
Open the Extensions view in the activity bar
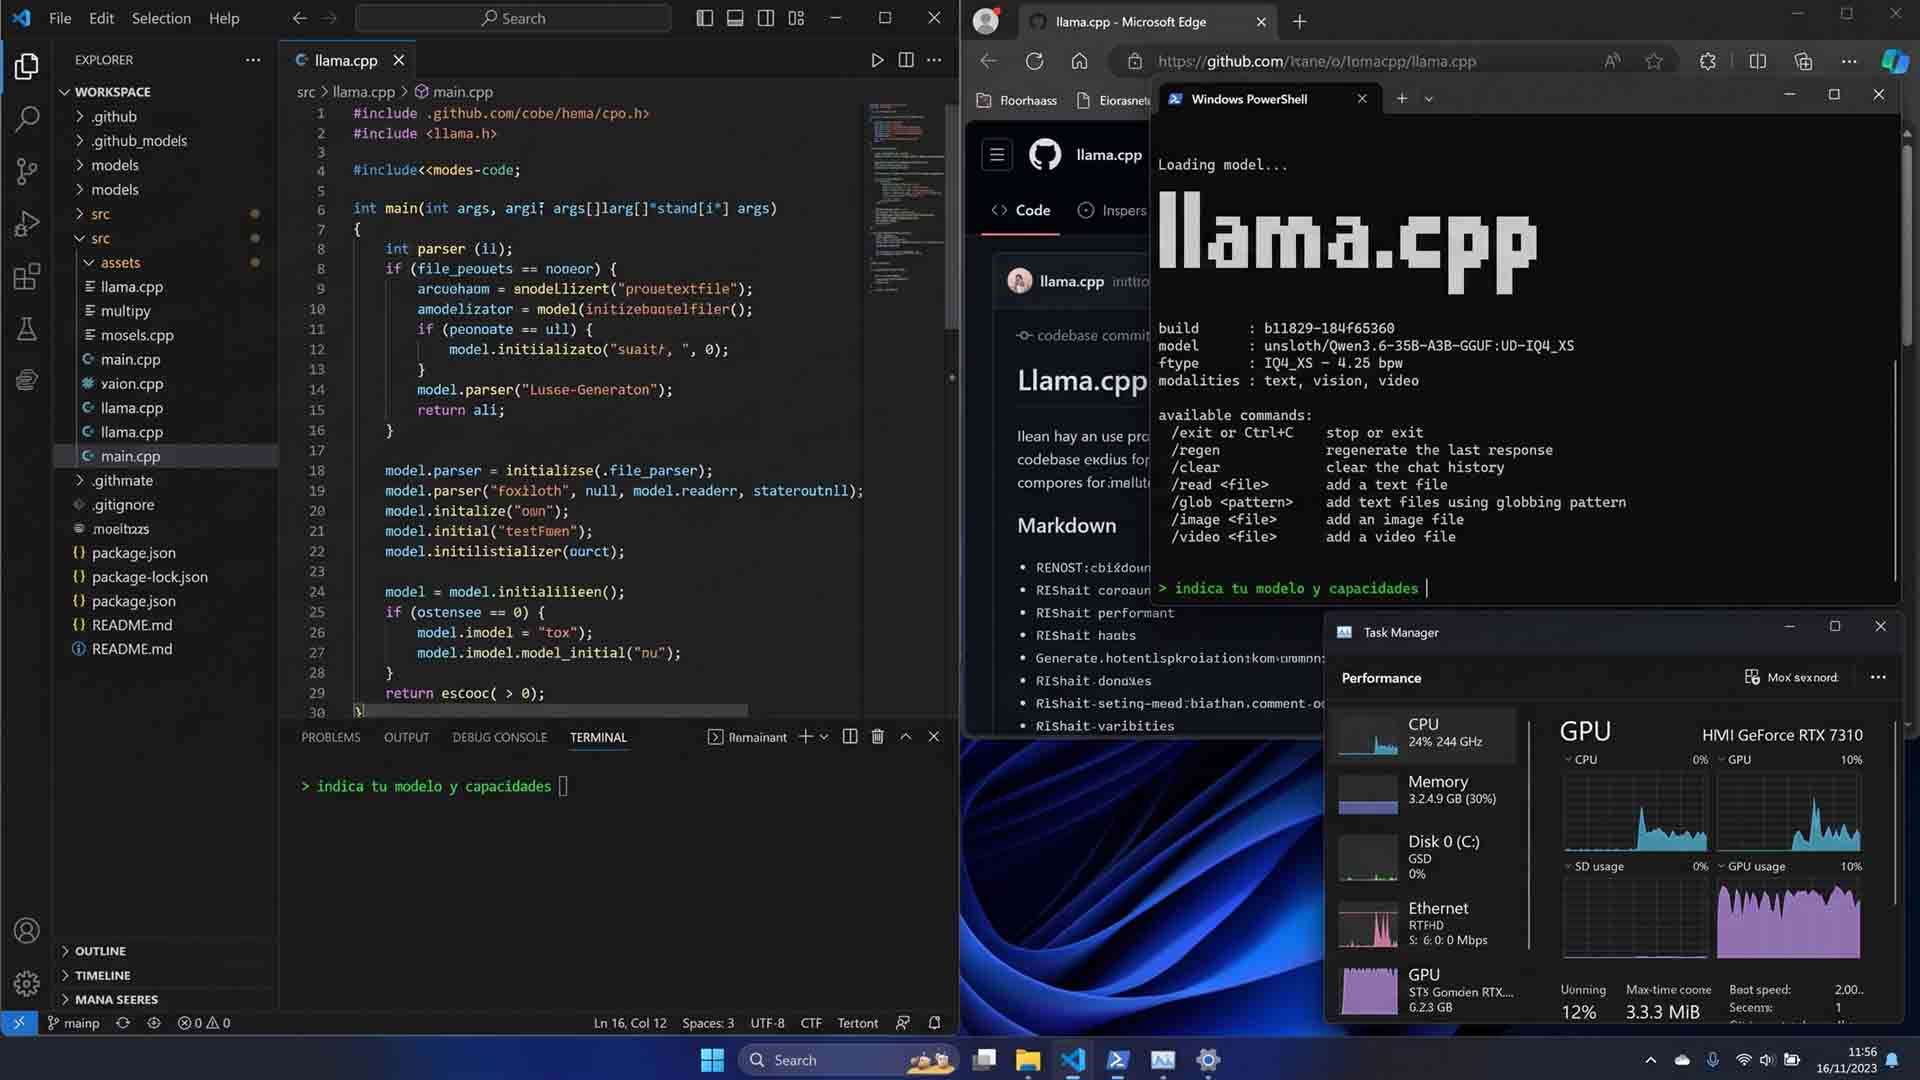[x=27, y=276]
